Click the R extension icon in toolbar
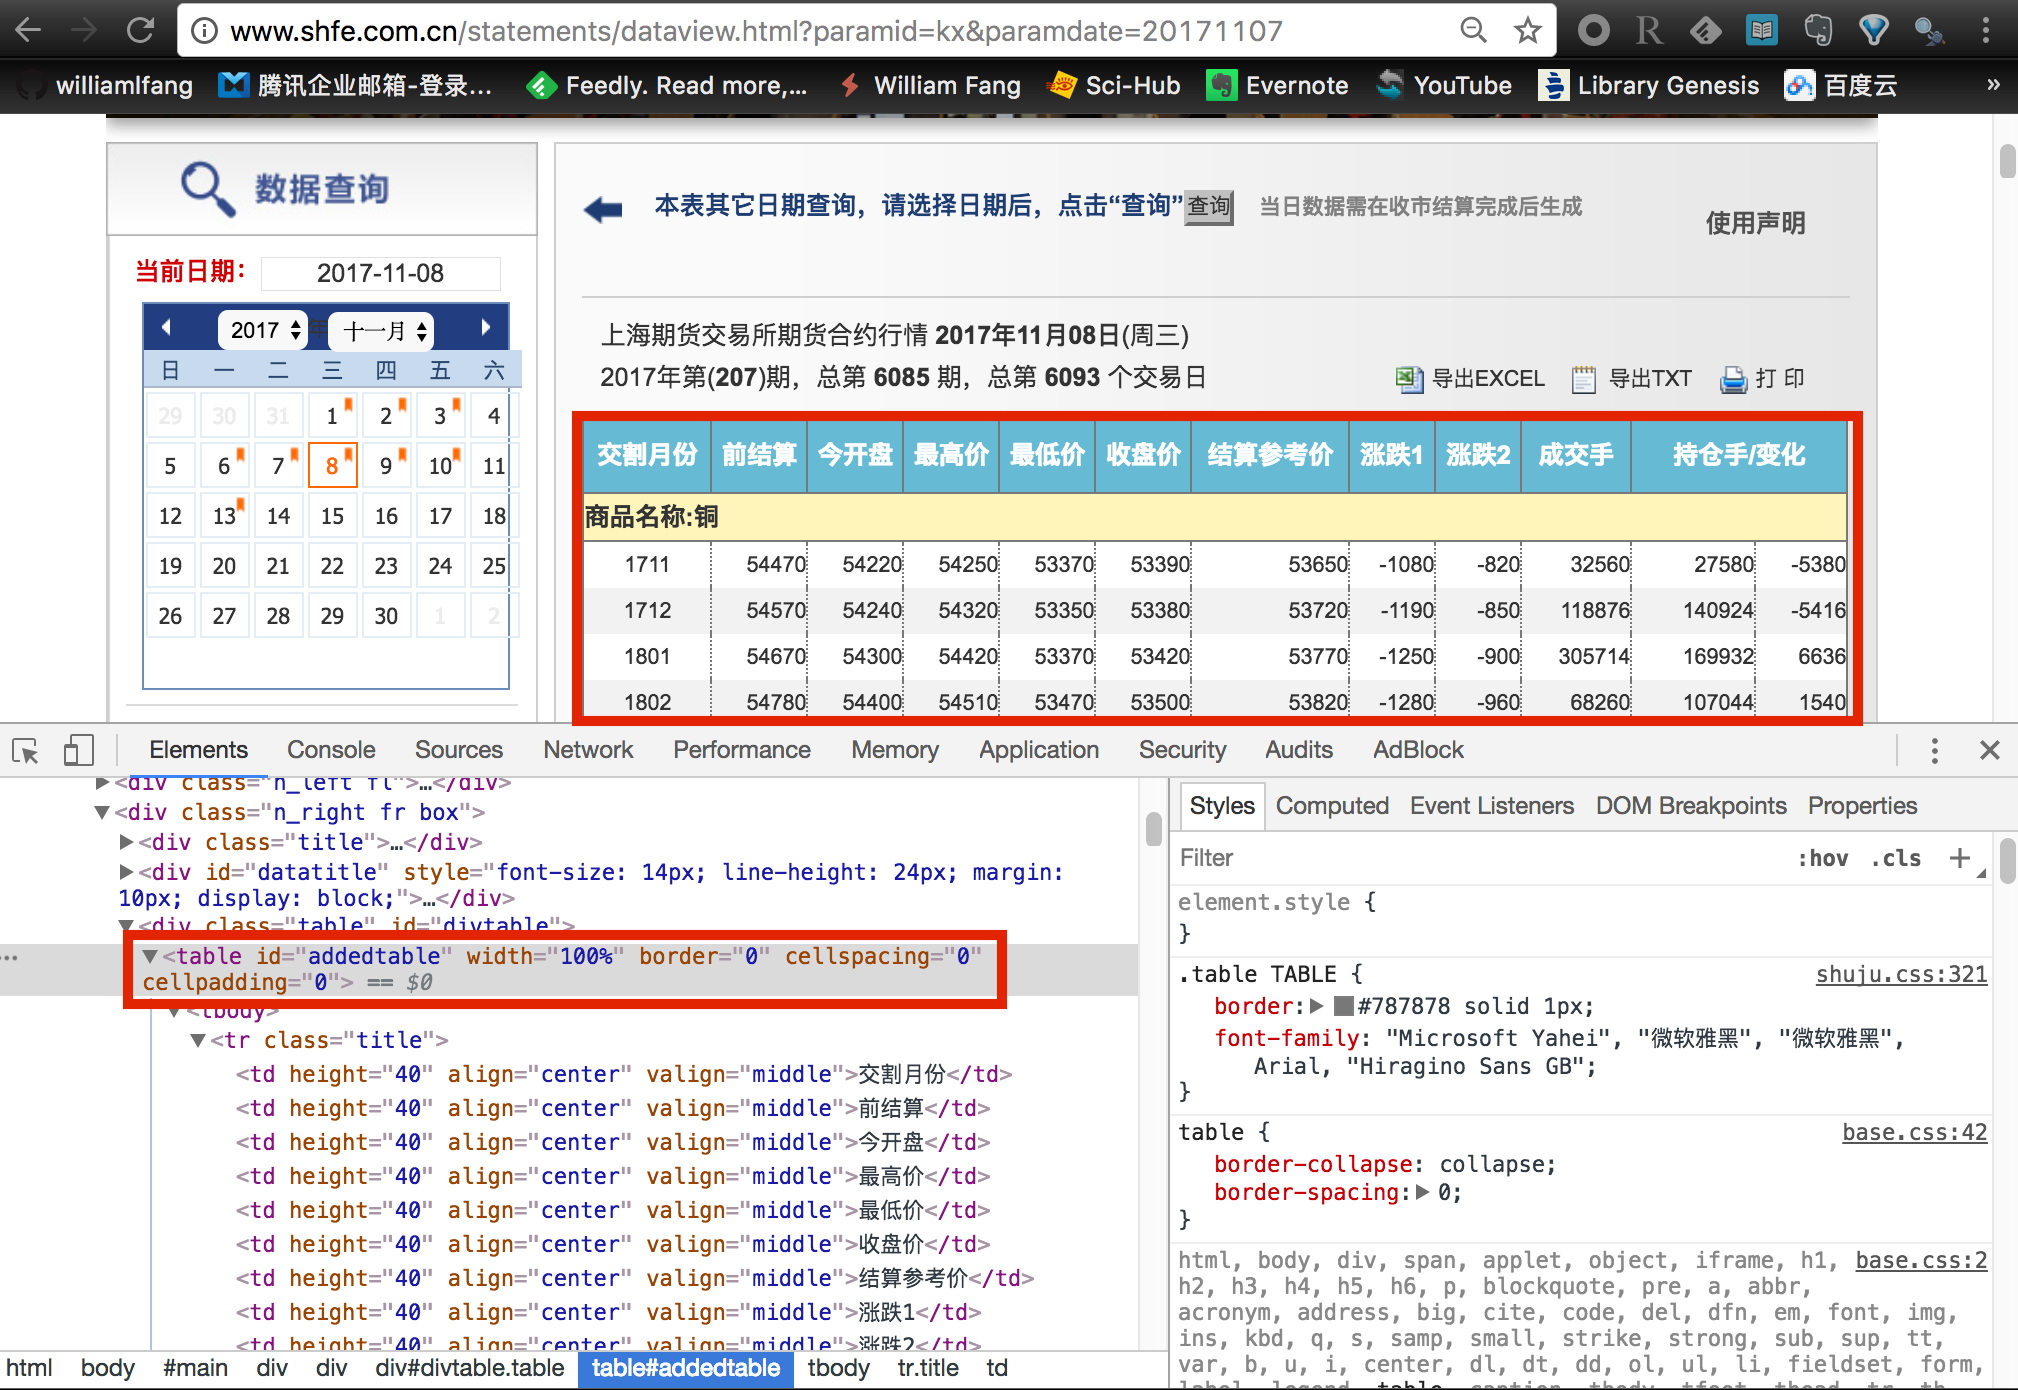 1649,31
